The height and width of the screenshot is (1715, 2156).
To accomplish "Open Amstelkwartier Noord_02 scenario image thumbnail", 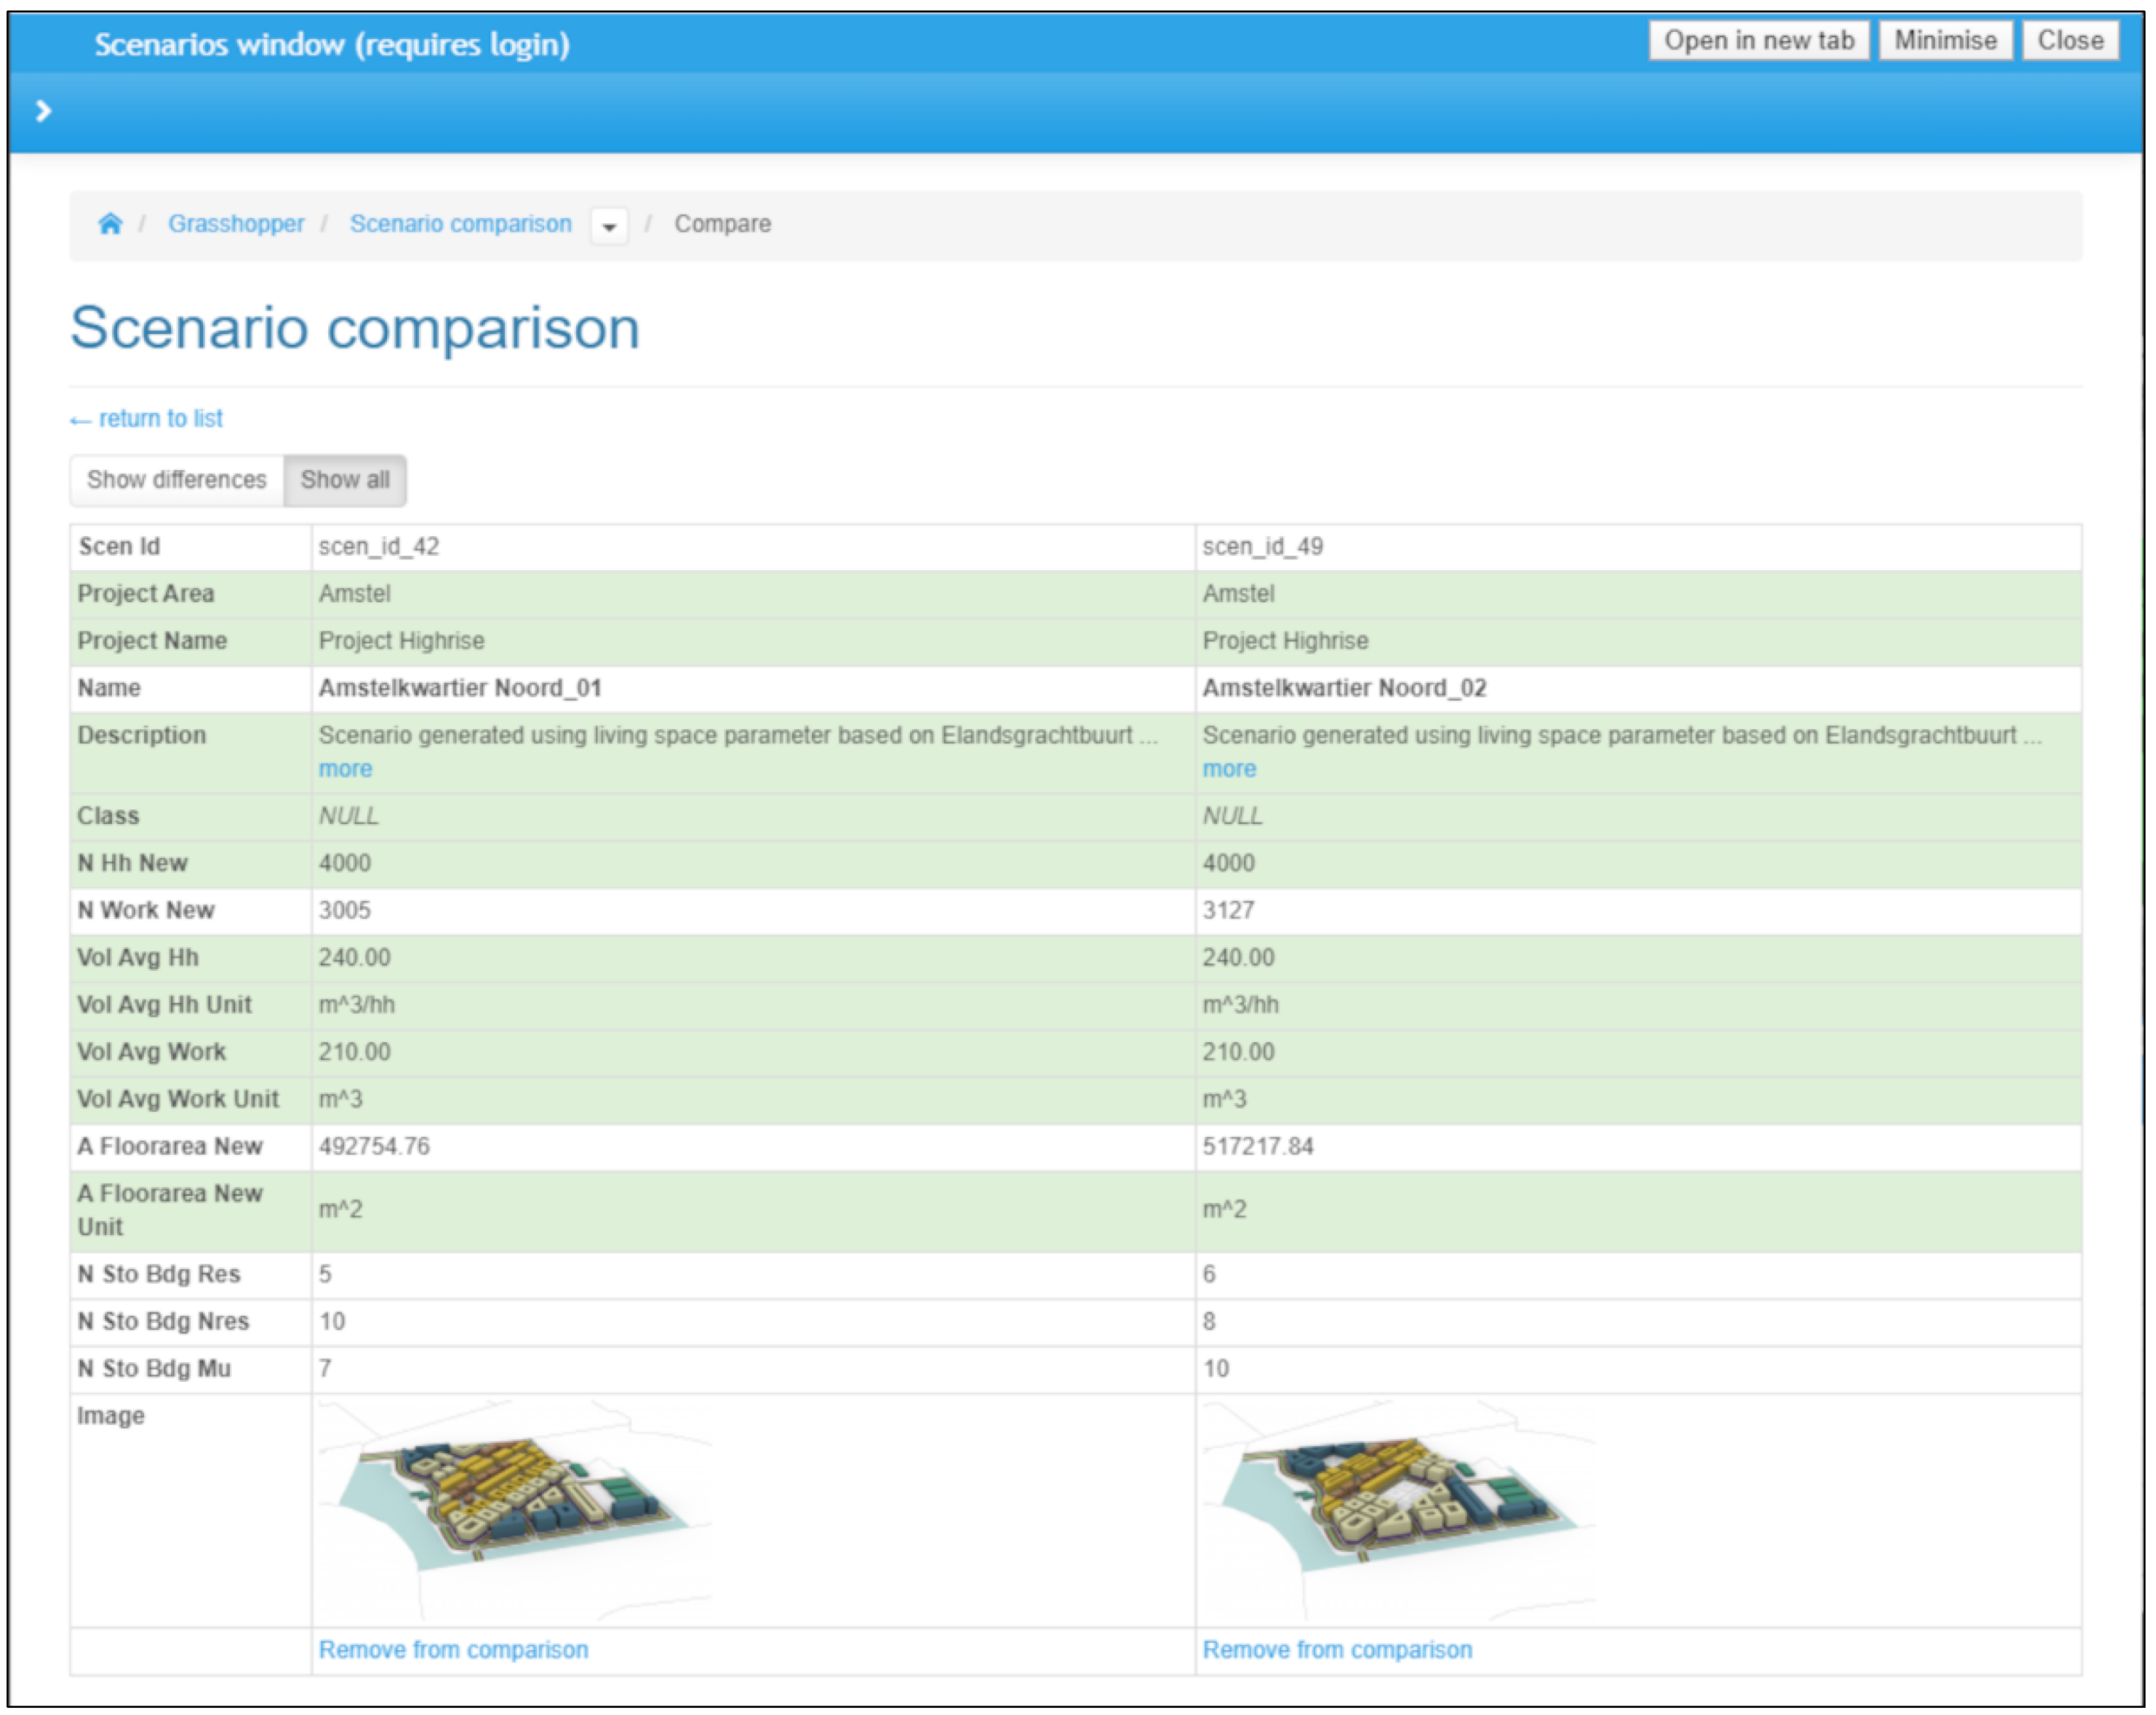I will (1398, 1508).
